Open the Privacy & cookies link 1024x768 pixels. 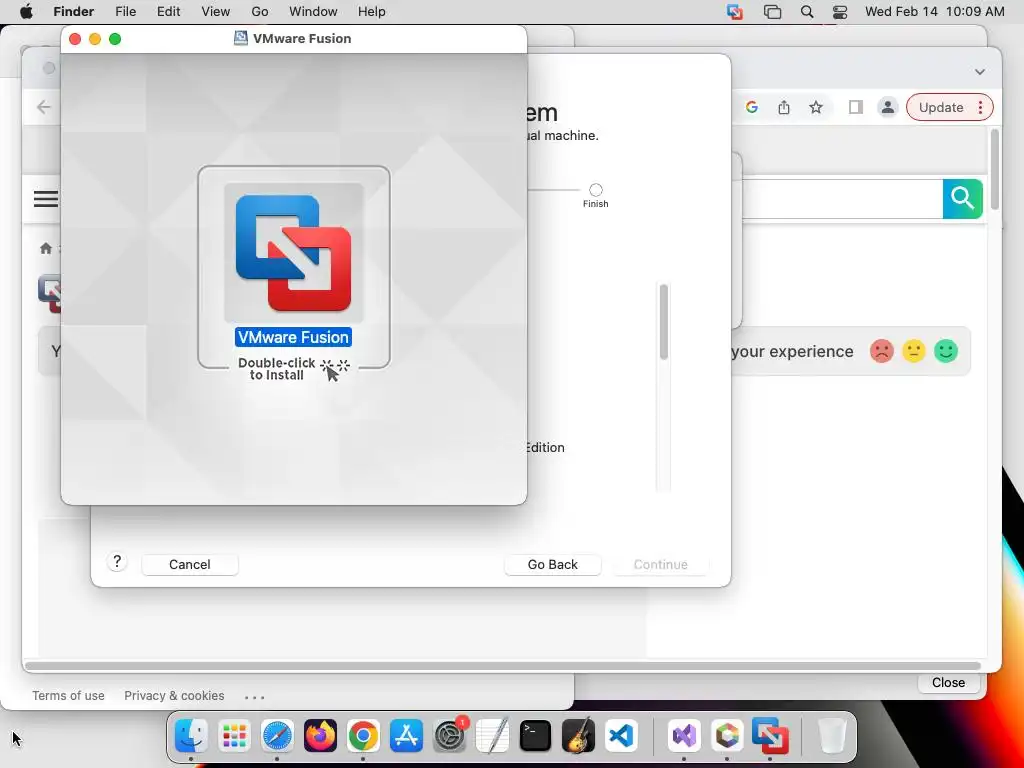(174, 696)
